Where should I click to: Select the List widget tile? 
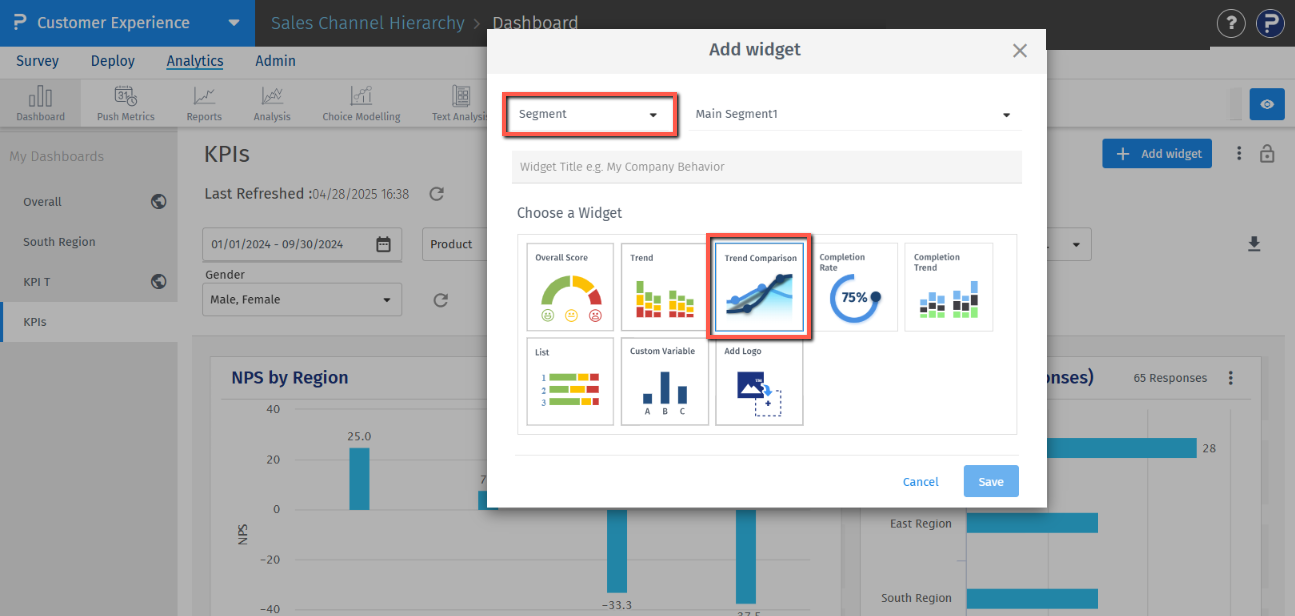[x=570, y=381]
